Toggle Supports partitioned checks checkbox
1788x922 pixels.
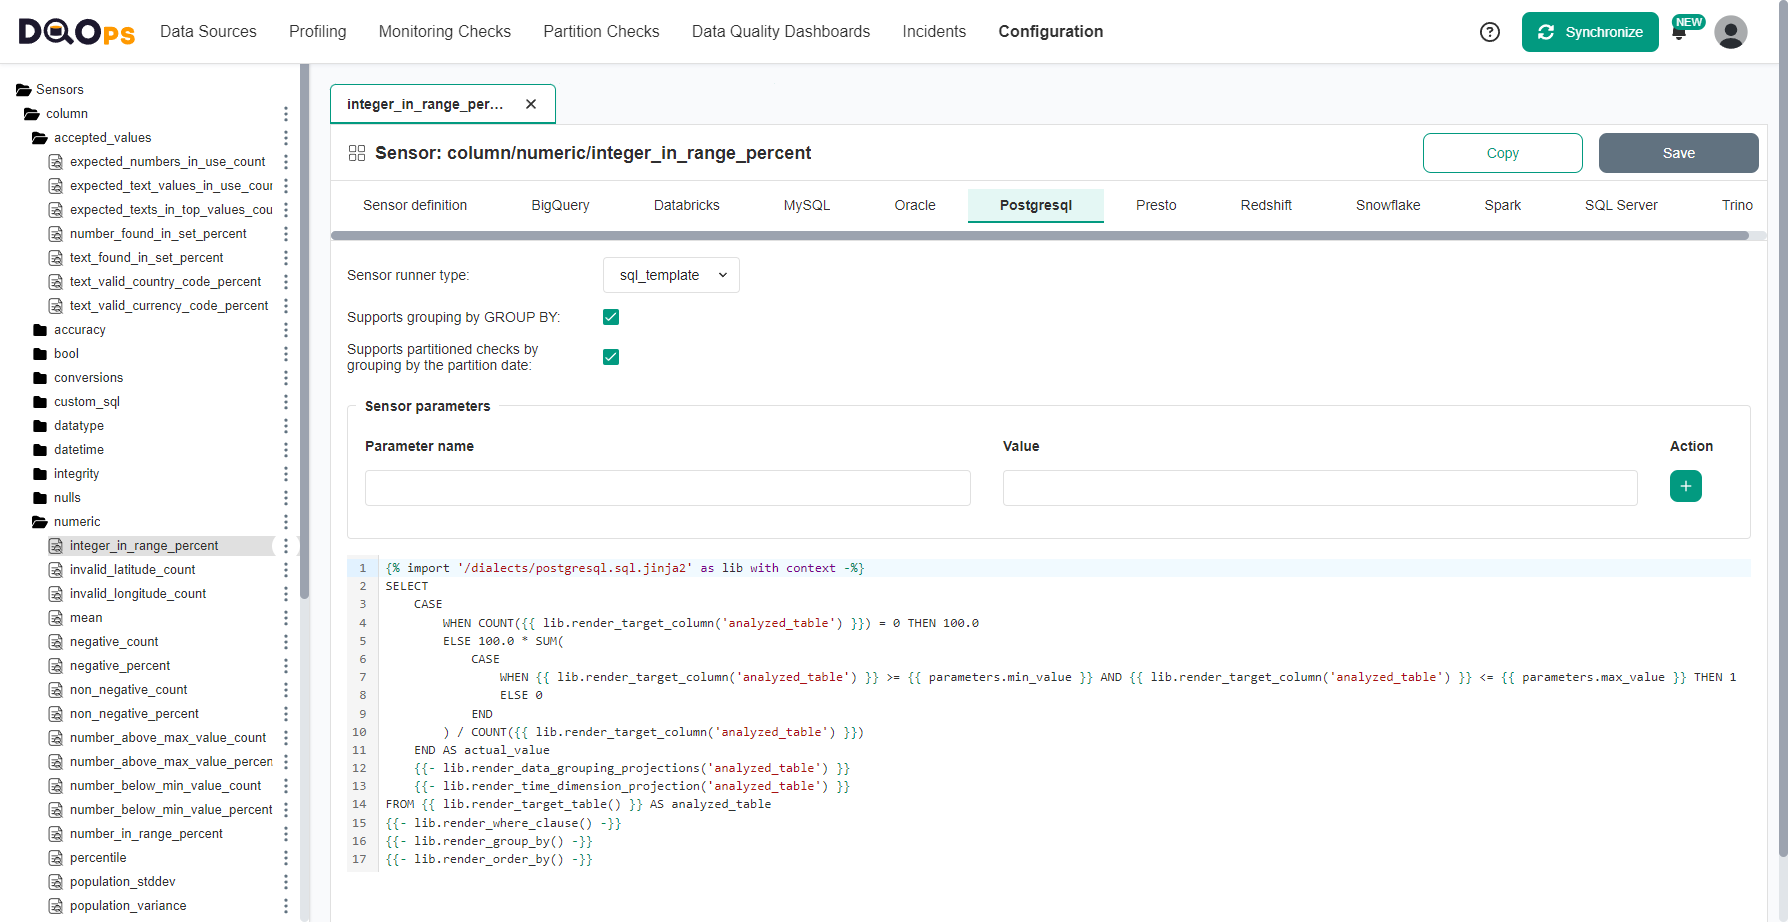click(x=611, y=357)
